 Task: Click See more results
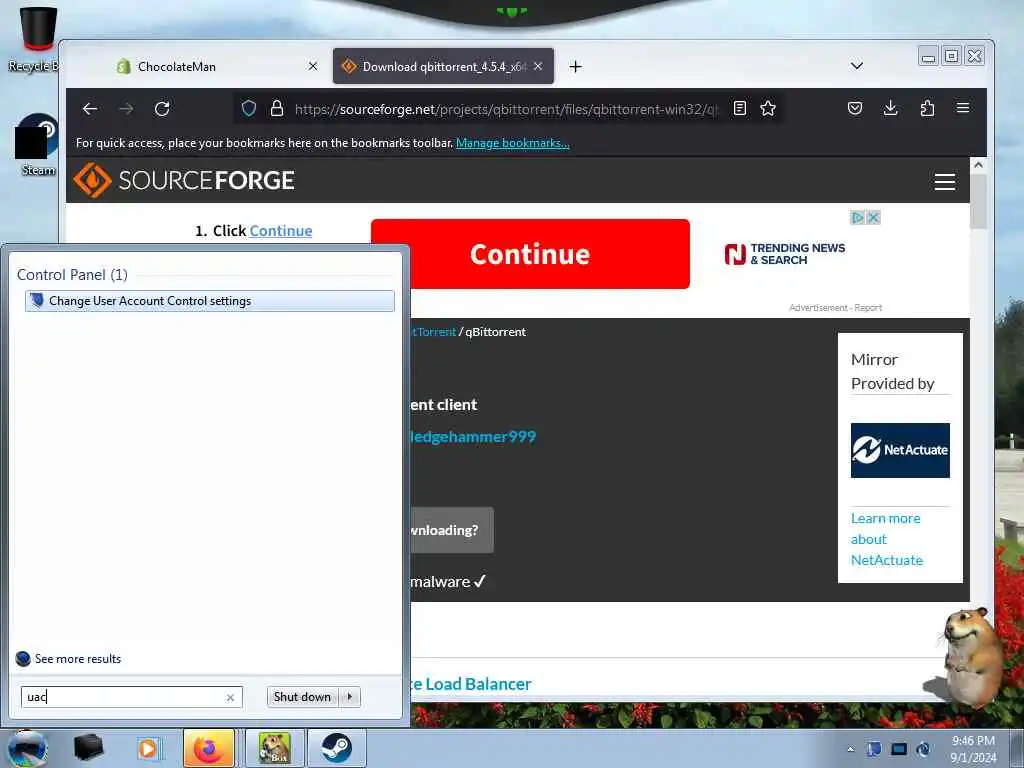69,658
